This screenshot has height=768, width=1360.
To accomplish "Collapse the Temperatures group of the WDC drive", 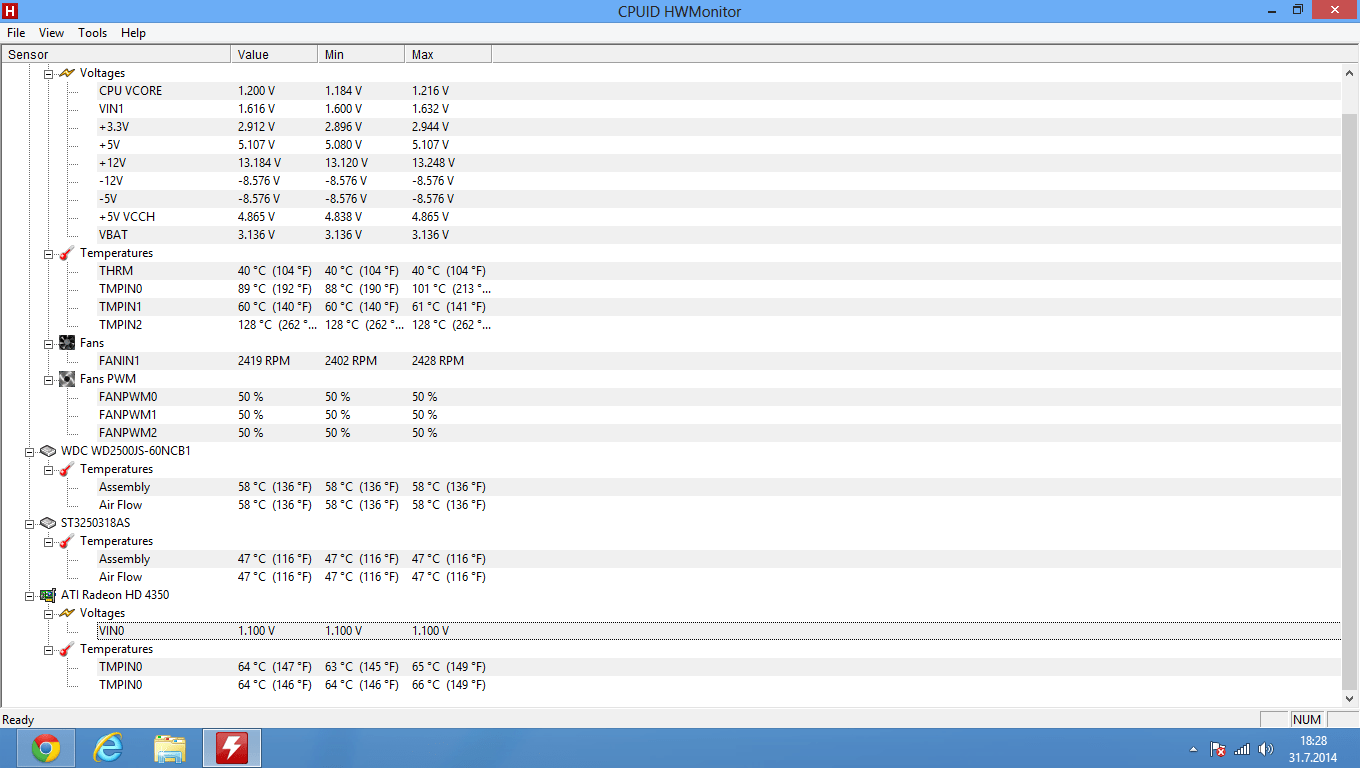I will [x=48, y=469].
